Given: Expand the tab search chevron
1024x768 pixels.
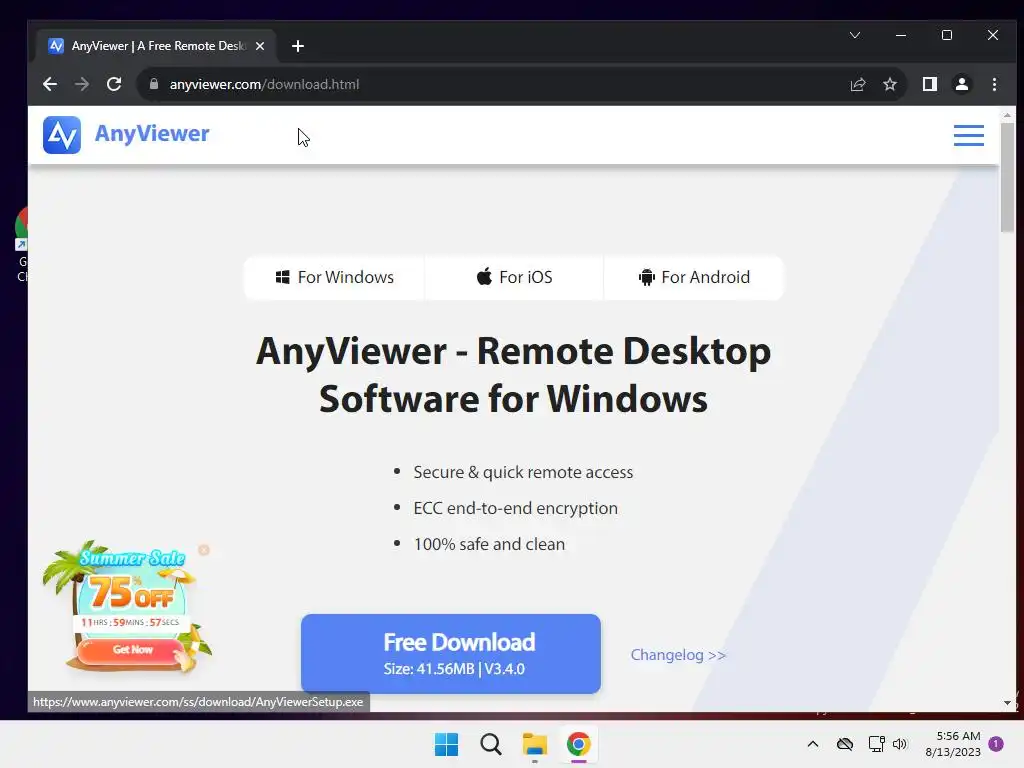Looking at the screenshot, I should click(855, 35).
